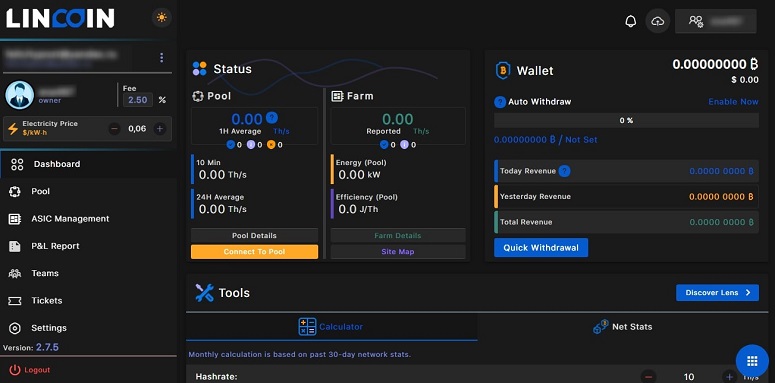Click the Today Revenue help icon
The height and width of the screenshot is (383, 775).
[564, 171]
